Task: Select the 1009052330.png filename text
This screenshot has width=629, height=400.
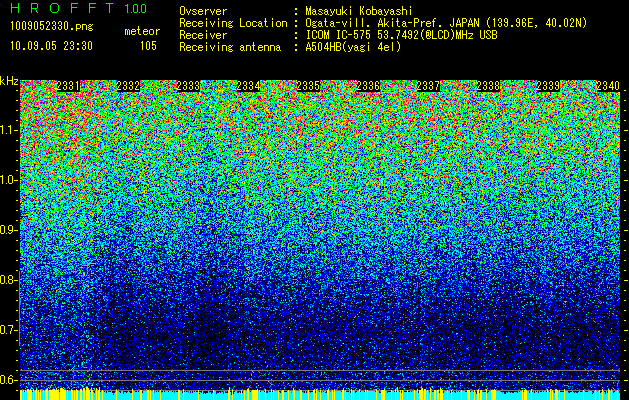Action: click(x=52, y=27)
